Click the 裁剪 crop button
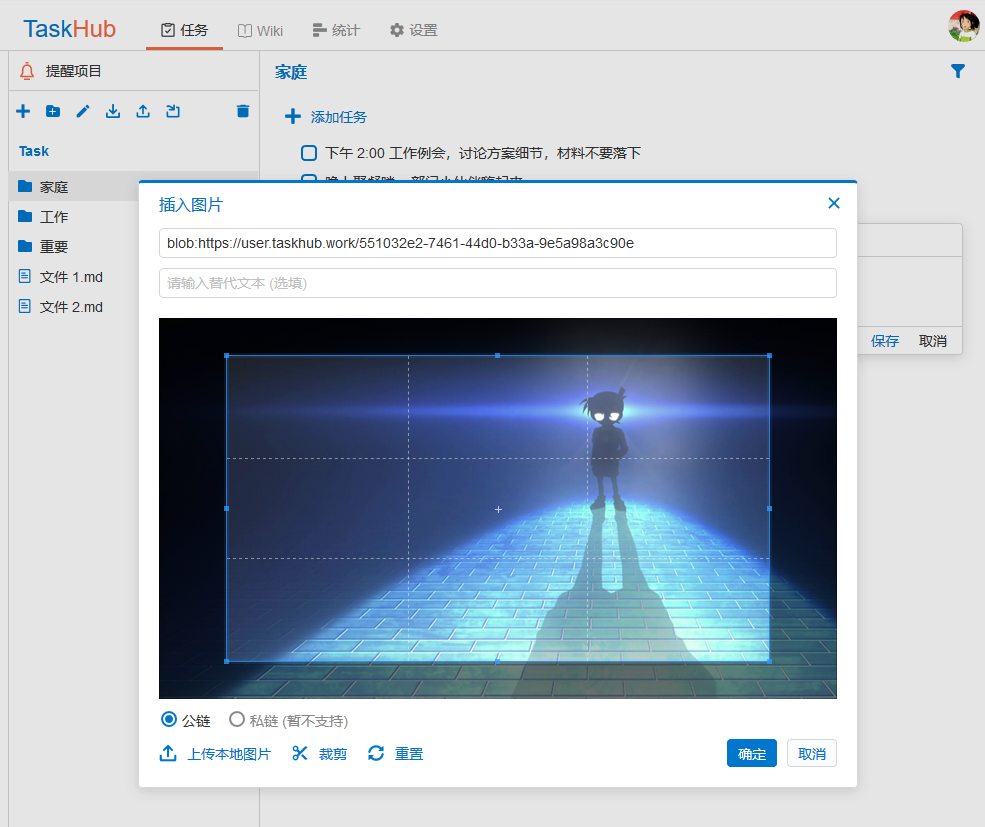Screen dimensions: 985x827 click(x=320, y=753)
